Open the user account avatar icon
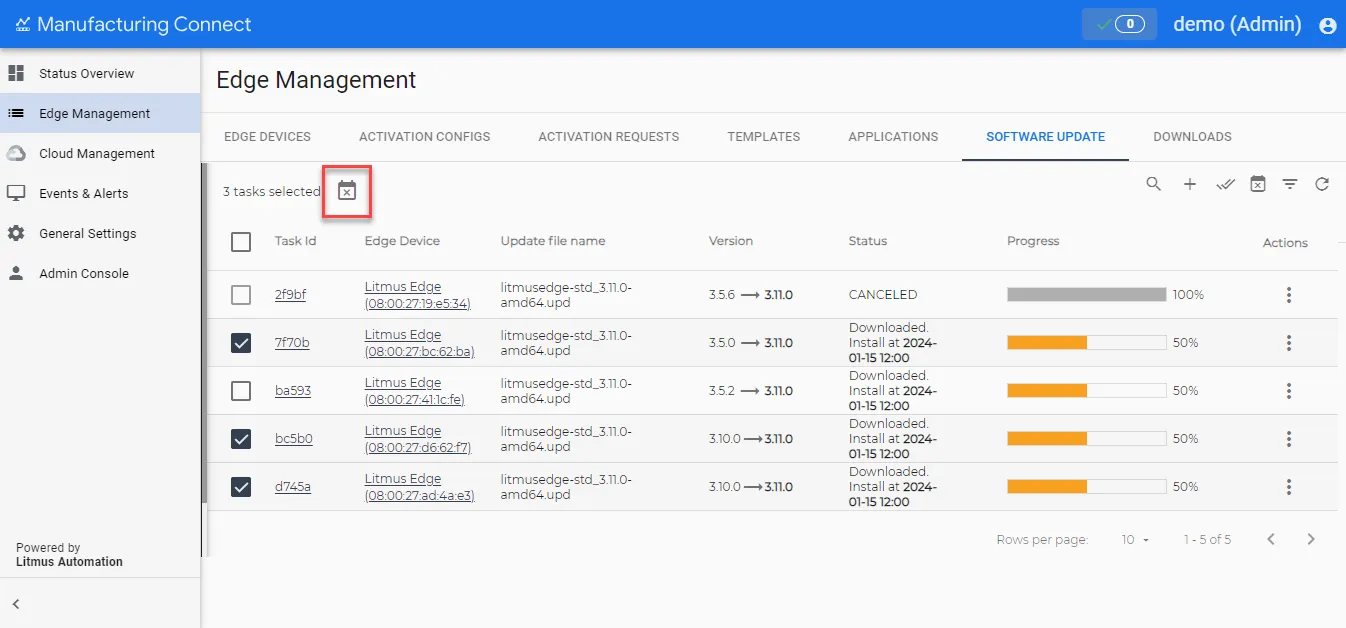The width and height of the screenshot is (1346, 628). (1328, 26)
